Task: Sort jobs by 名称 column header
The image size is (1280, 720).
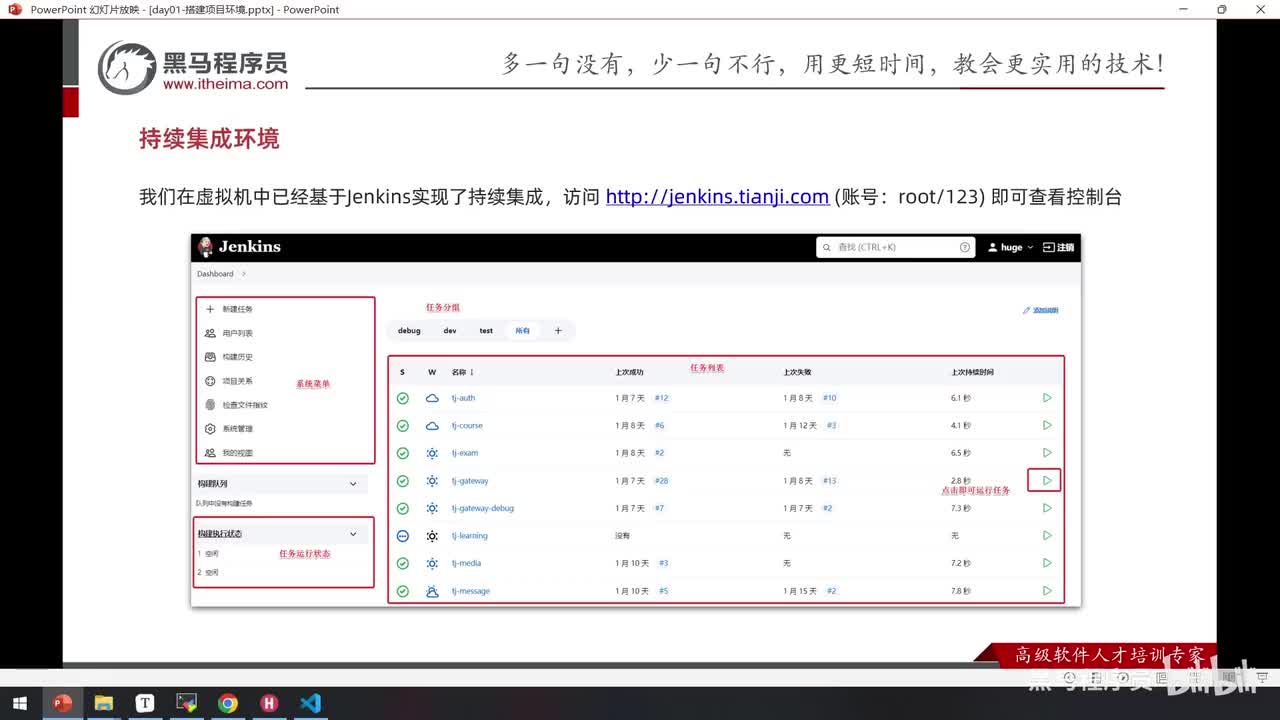Action: pos(462,372)
